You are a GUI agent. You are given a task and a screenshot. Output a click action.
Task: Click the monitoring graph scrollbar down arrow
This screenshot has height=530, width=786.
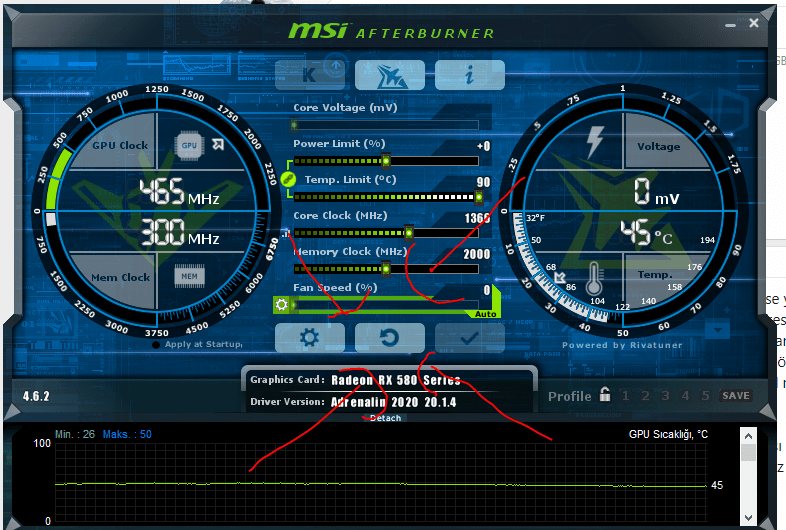748,517
